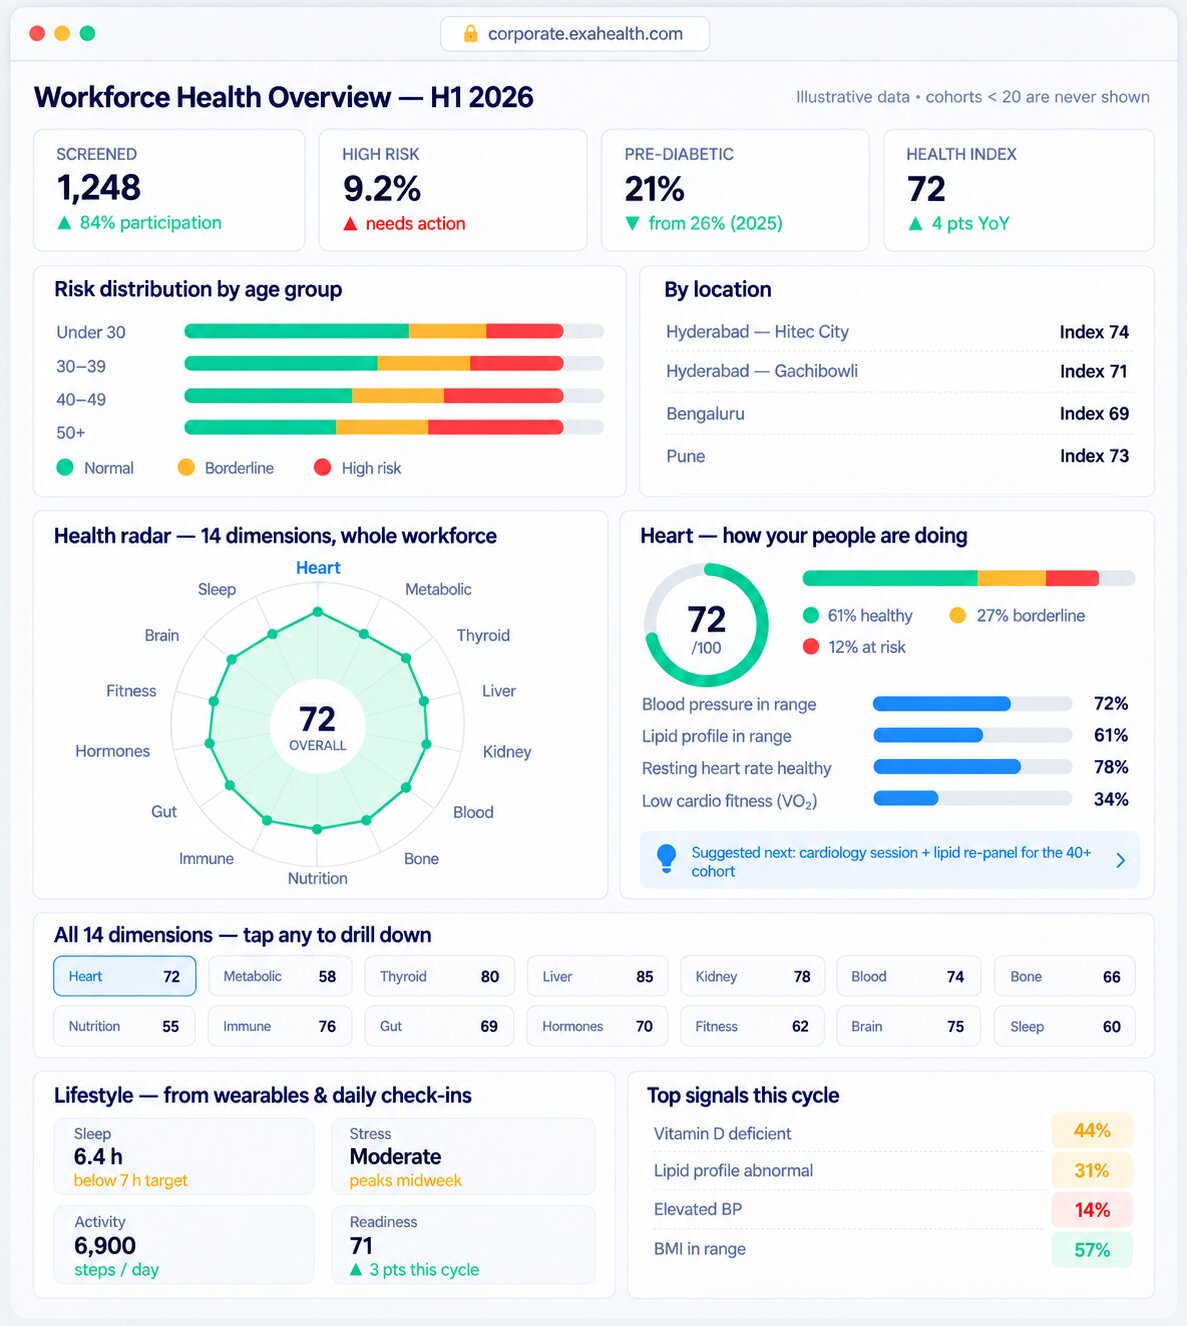Click the 72 OVERALL radar center
The width and height of the screenshot is (1187, 1326).
coord(318,727)
